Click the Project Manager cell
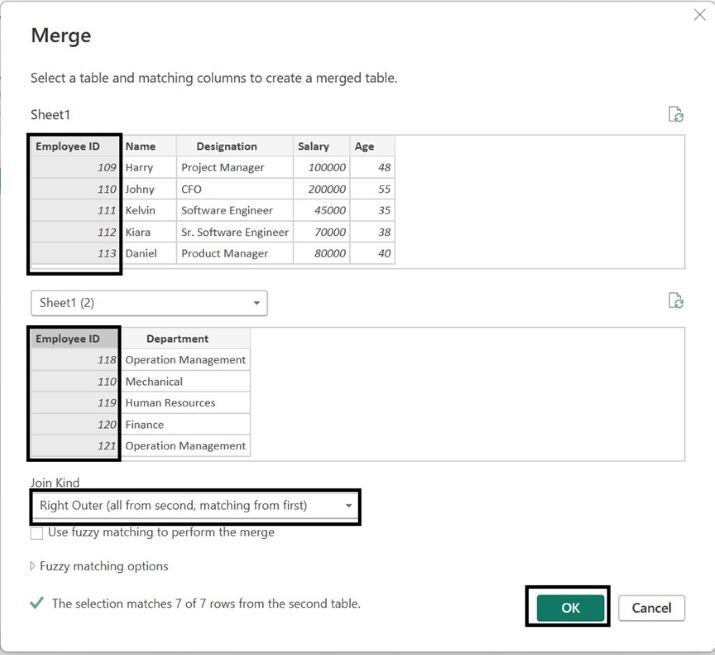The image size is (715, 655). pos(223,168)
